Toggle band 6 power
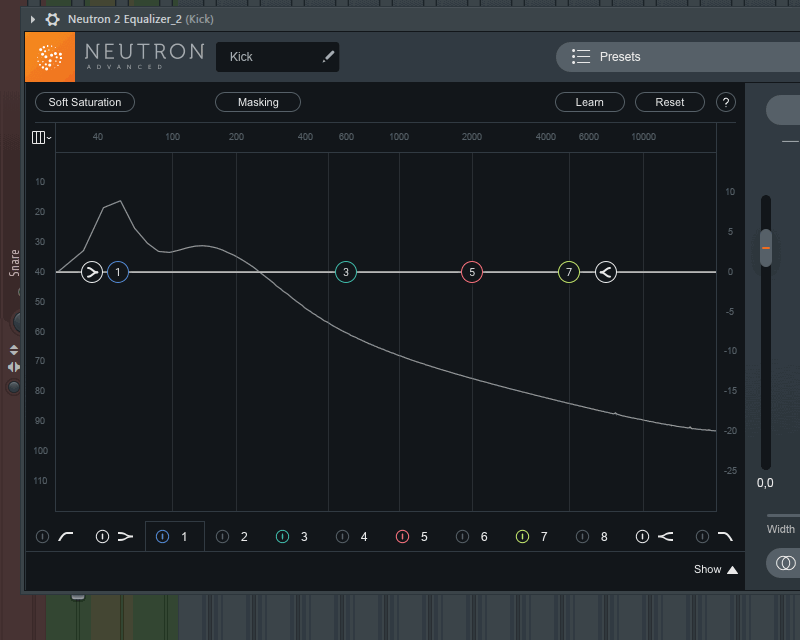Image resolution: width=800 pixels, height=640 pixels. (462, 536)
